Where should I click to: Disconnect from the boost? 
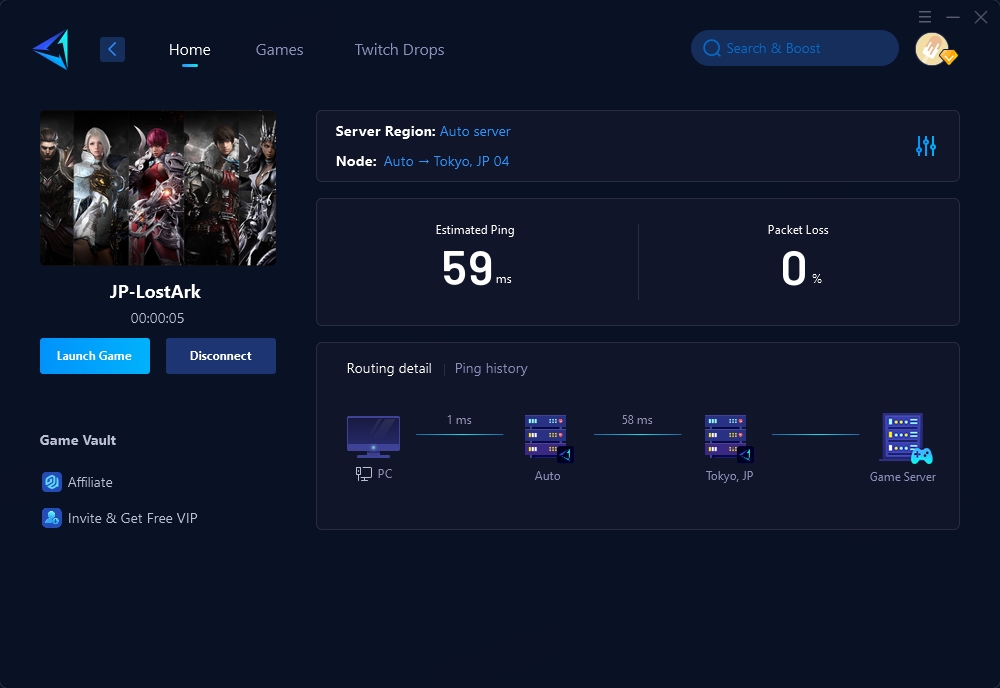click(x=221, y=356)
